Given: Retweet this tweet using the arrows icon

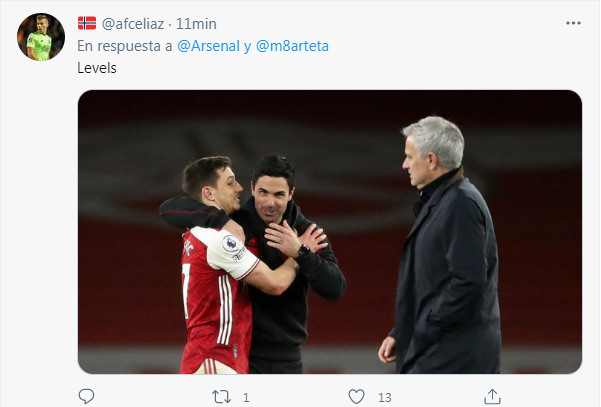Looking at the screenshot, I should 221,396.
